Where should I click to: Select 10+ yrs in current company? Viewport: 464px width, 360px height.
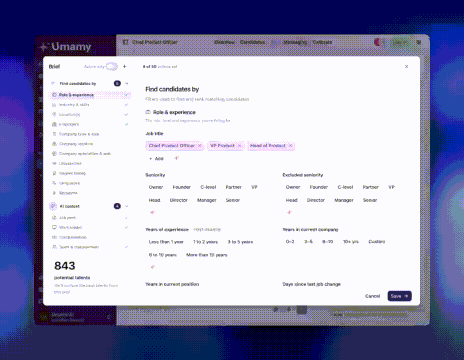pyautogui.click(x=351, y=242)
